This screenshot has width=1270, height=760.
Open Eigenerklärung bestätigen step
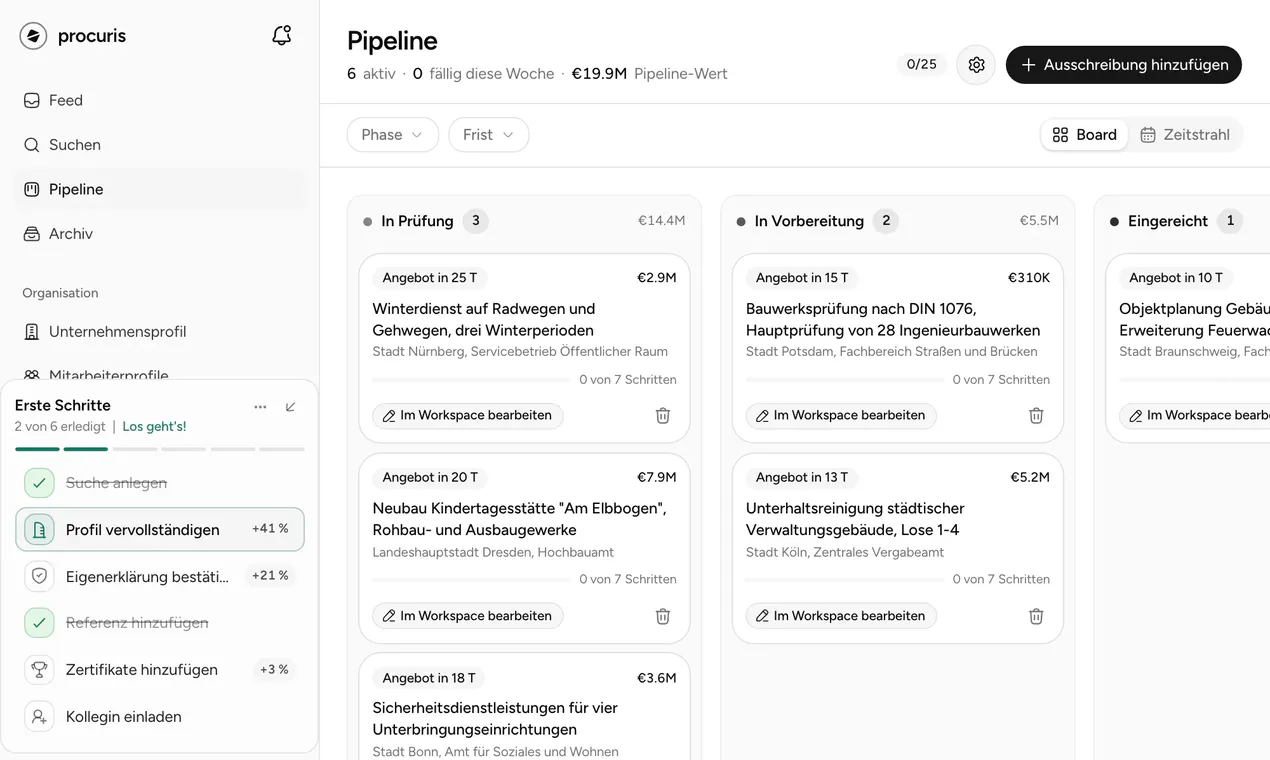160,576
